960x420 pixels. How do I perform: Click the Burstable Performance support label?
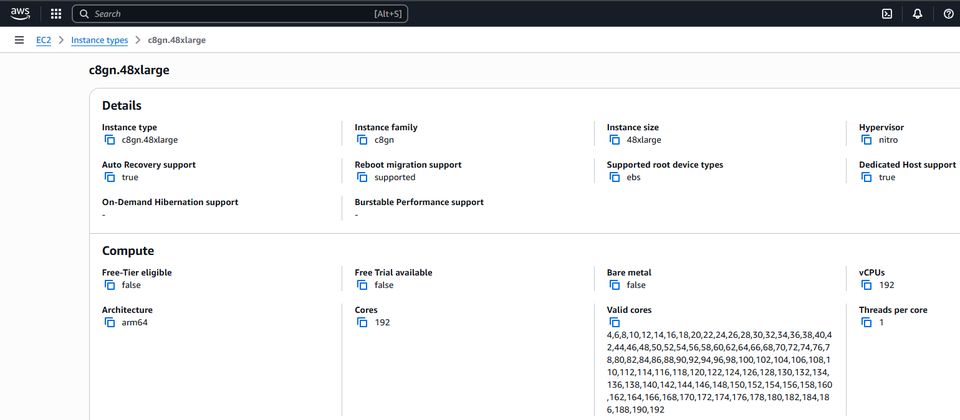[419, 202]
